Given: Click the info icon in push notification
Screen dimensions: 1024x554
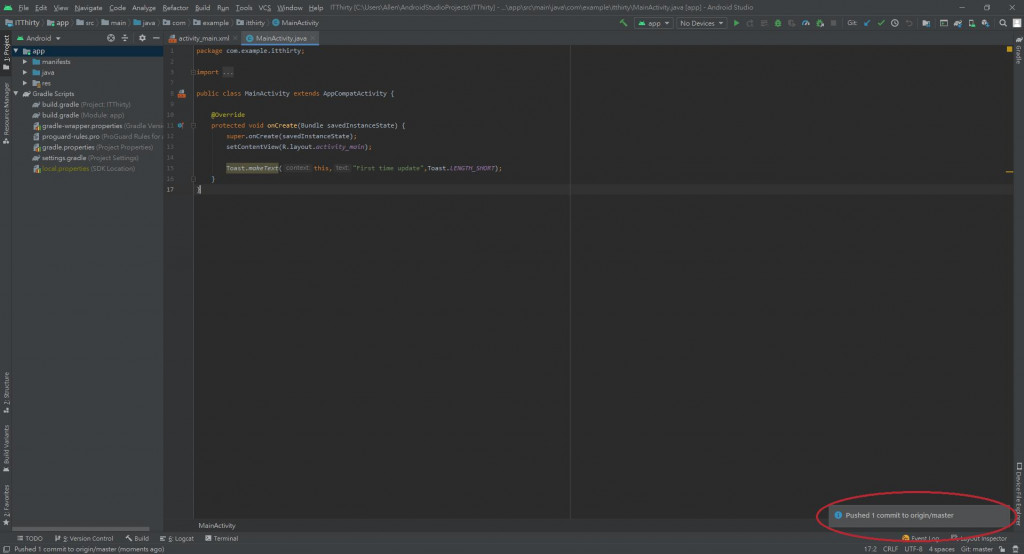Looking at the screenshot, I should click(838, 515).
